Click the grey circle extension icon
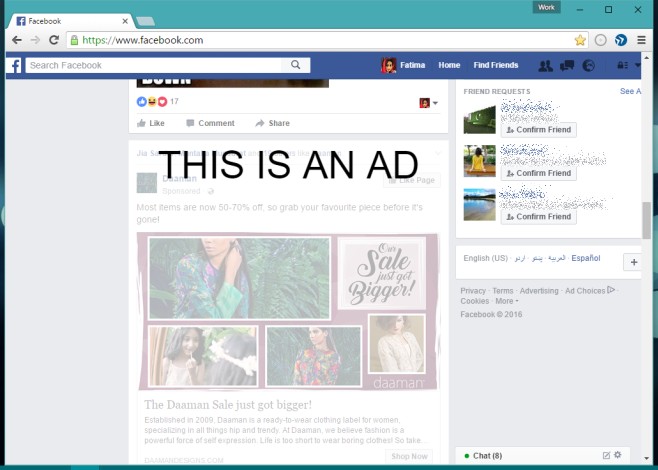This screenshot has height=470, width=658. pyautogui.click(x=601, y=40)
